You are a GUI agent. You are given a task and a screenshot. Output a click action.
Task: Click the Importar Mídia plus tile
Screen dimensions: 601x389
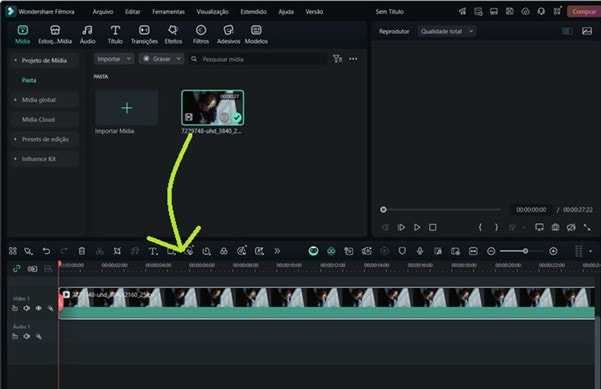coord(126,108)
